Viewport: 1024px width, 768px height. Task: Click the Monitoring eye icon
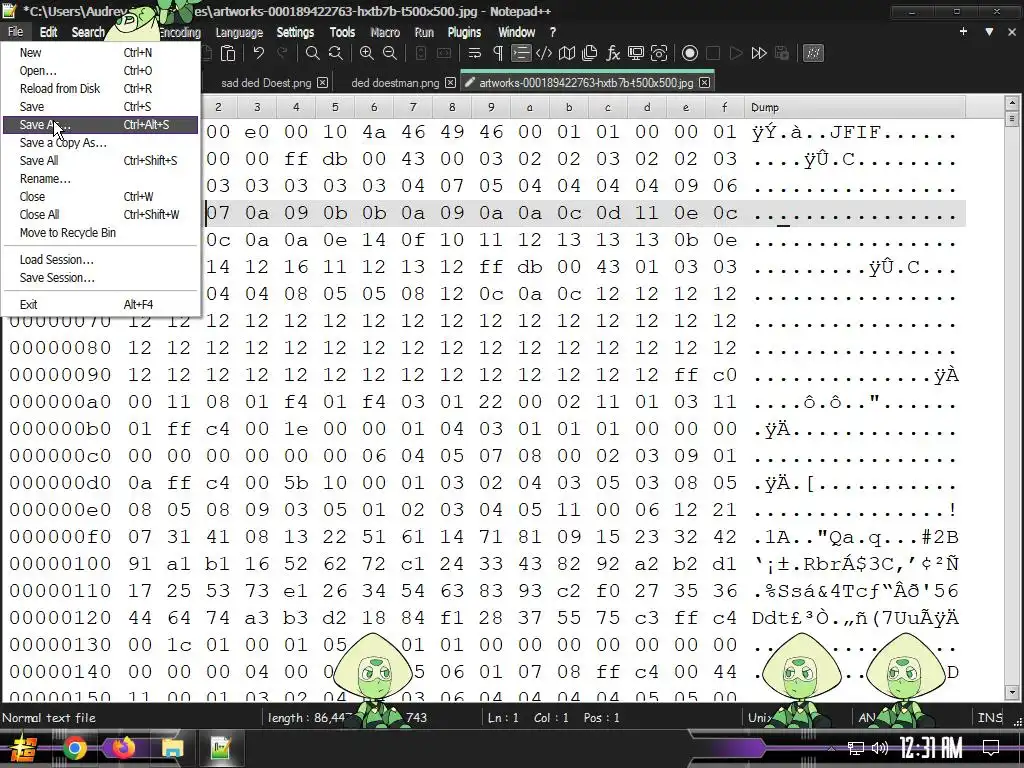point(659,54)
